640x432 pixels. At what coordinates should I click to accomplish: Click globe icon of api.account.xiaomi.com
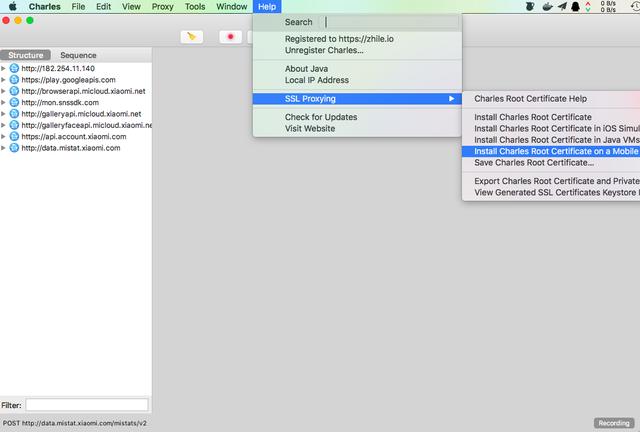click(x=14, y=136)
